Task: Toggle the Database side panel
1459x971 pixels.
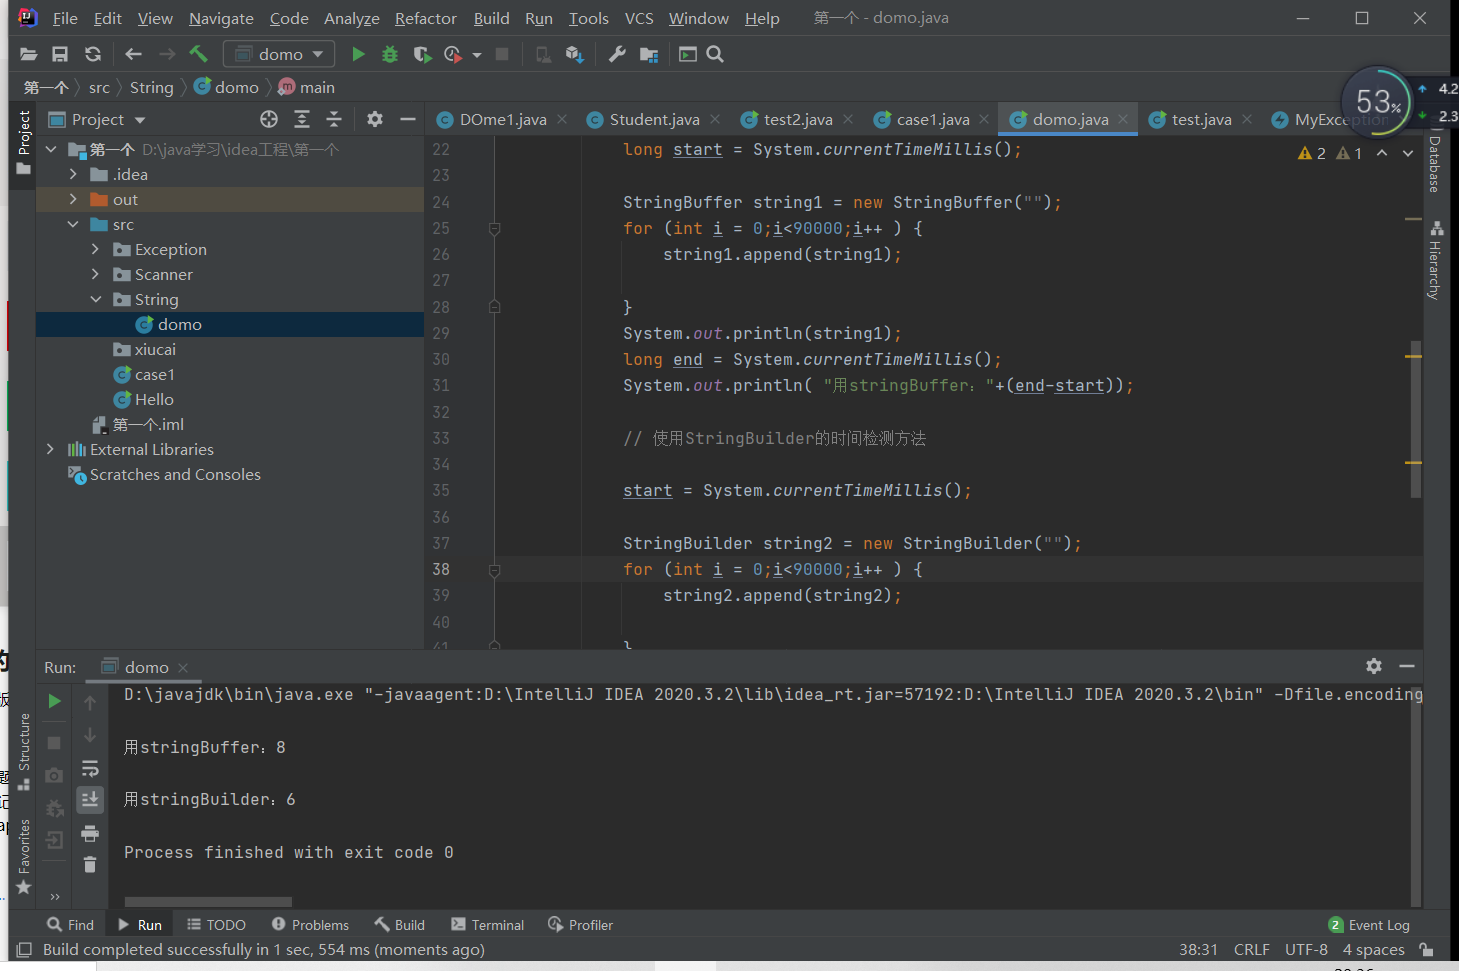Action: (x=1435, y=158)
